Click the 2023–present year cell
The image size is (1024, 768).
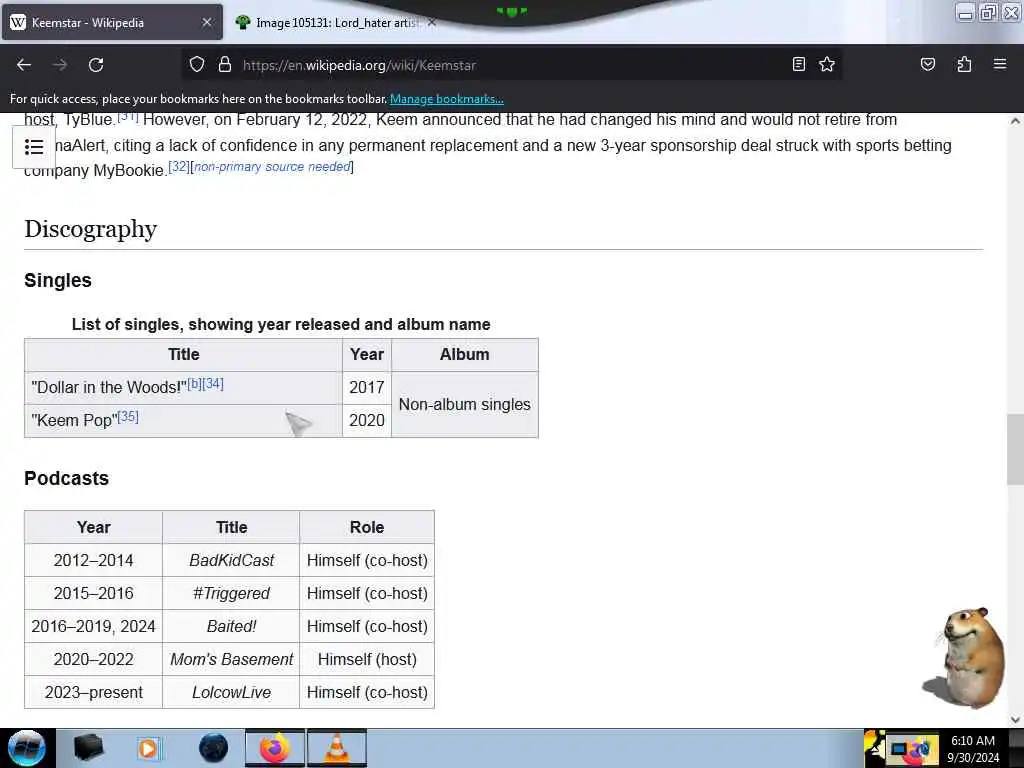(93, 692)
